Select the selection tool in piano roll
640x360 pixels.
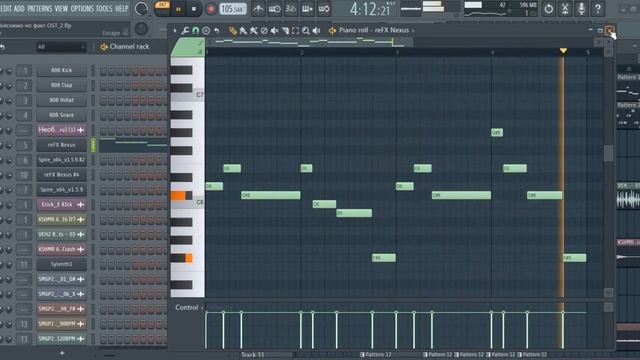click(295, 31)
